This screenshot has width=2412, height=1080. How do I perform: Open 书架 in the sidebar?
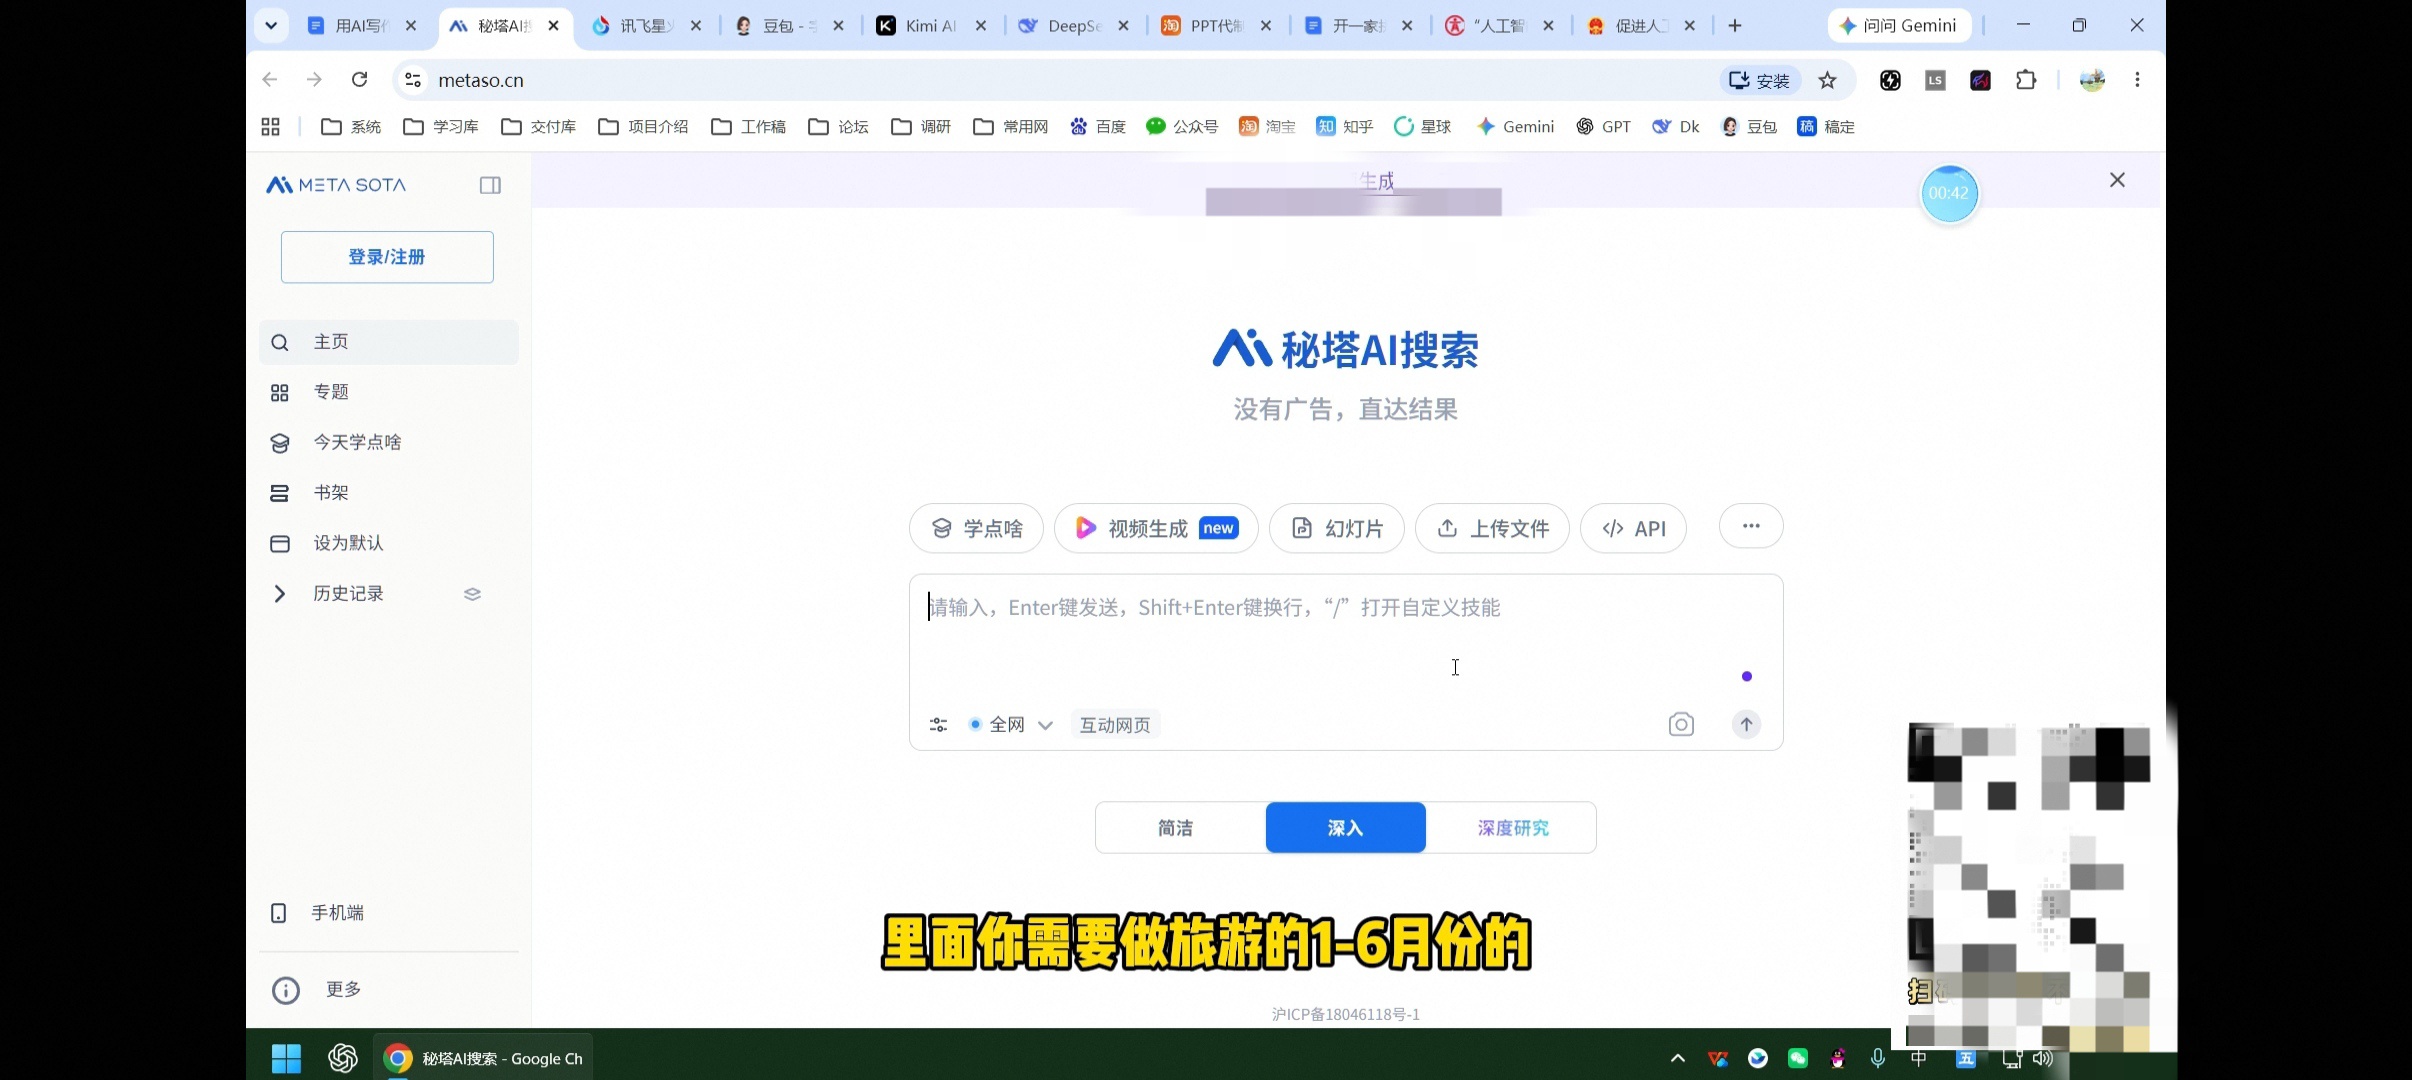(389, 493)
